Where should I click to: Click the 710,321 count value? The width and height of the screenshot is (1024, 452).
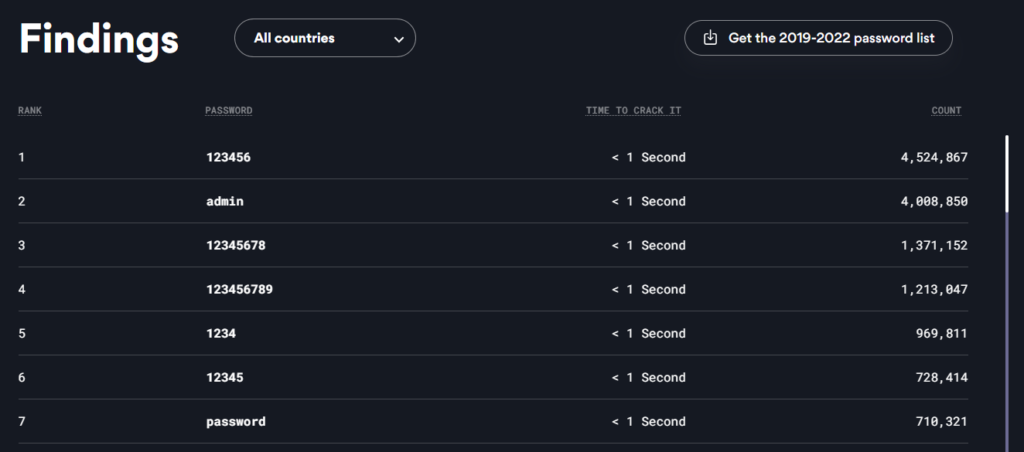tap(941, 421)
